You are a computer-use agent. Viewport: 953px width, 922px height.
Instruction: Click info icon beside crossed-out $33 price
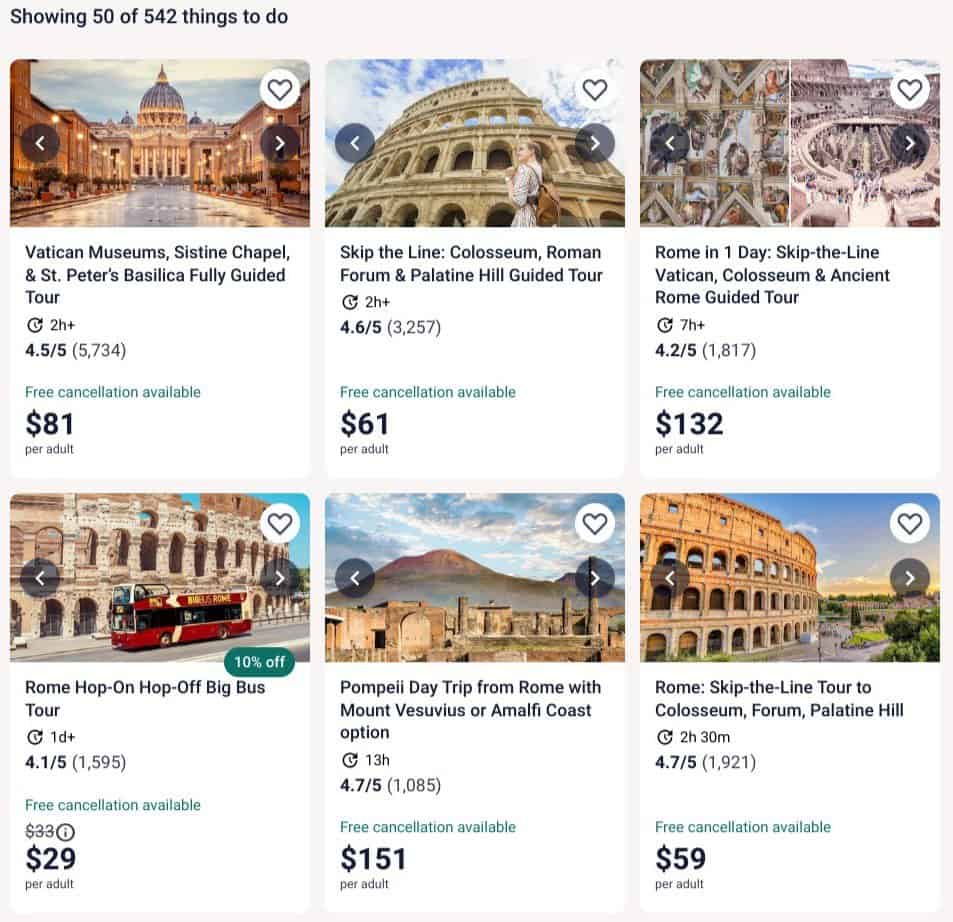pyautogui.click(x=66, y=831)
